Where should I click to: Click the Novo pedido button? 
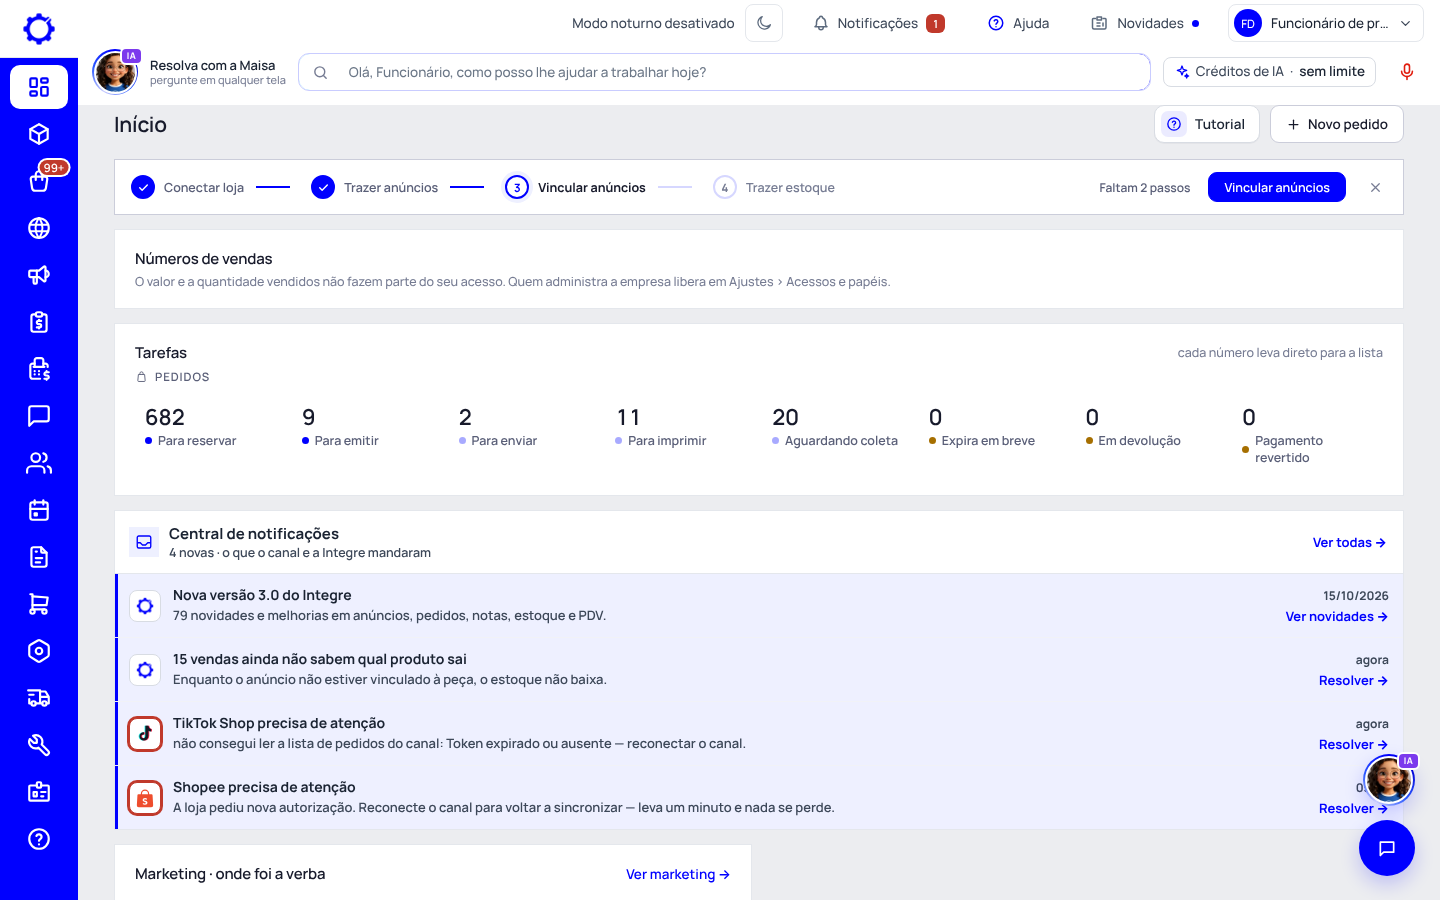[x=1336, y=124]
